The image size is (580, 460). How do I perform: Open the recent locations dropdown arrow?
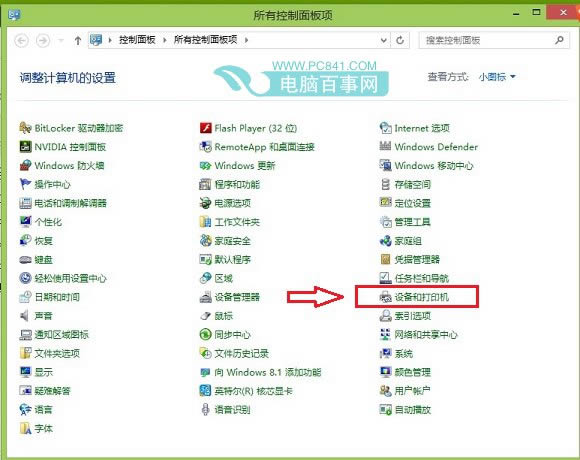tap(61, 40)
